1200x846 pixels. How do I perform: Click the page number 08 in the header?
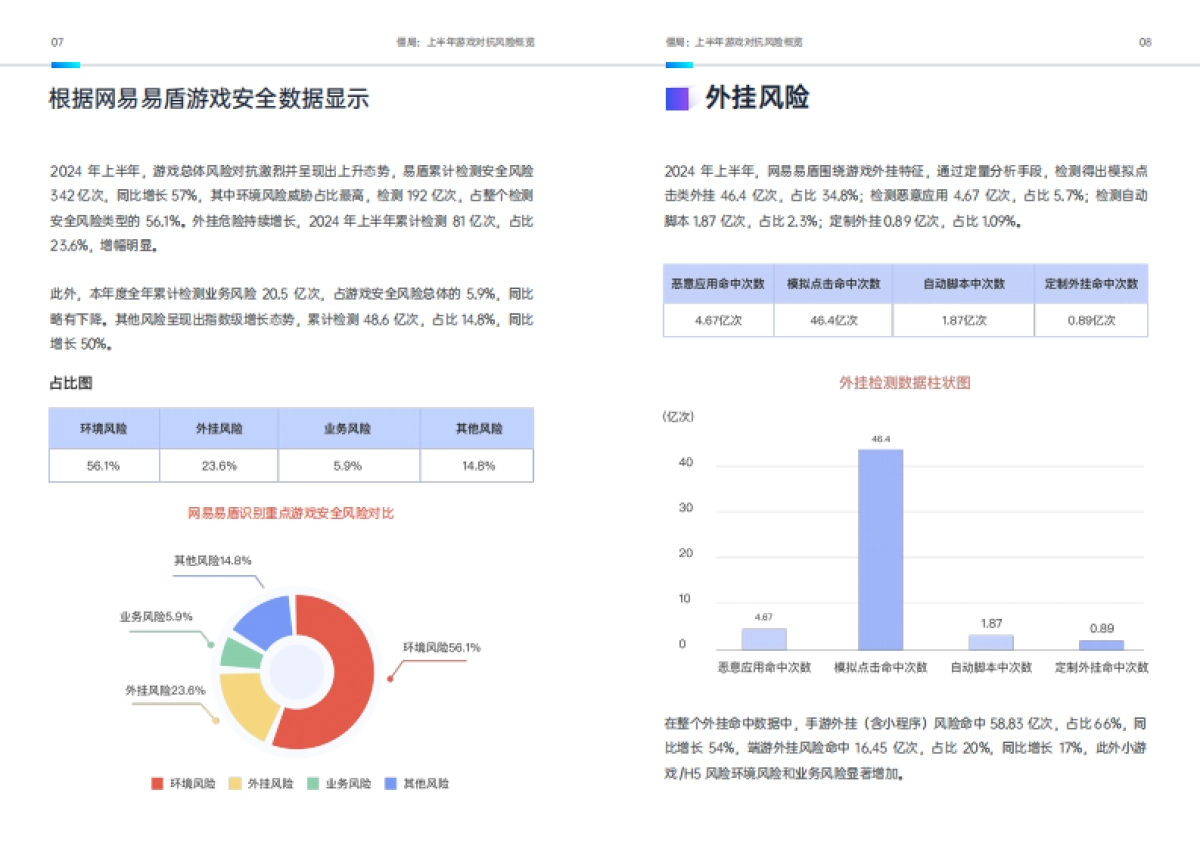pos(1144,42)
